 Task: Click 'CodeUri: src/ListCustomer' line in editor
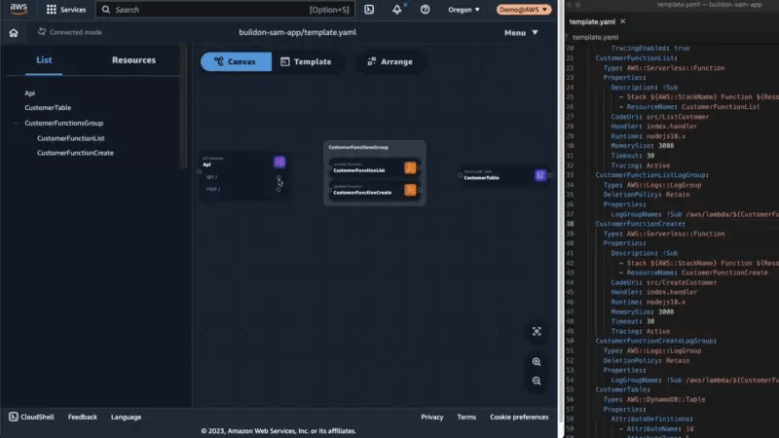coord(660,117)
